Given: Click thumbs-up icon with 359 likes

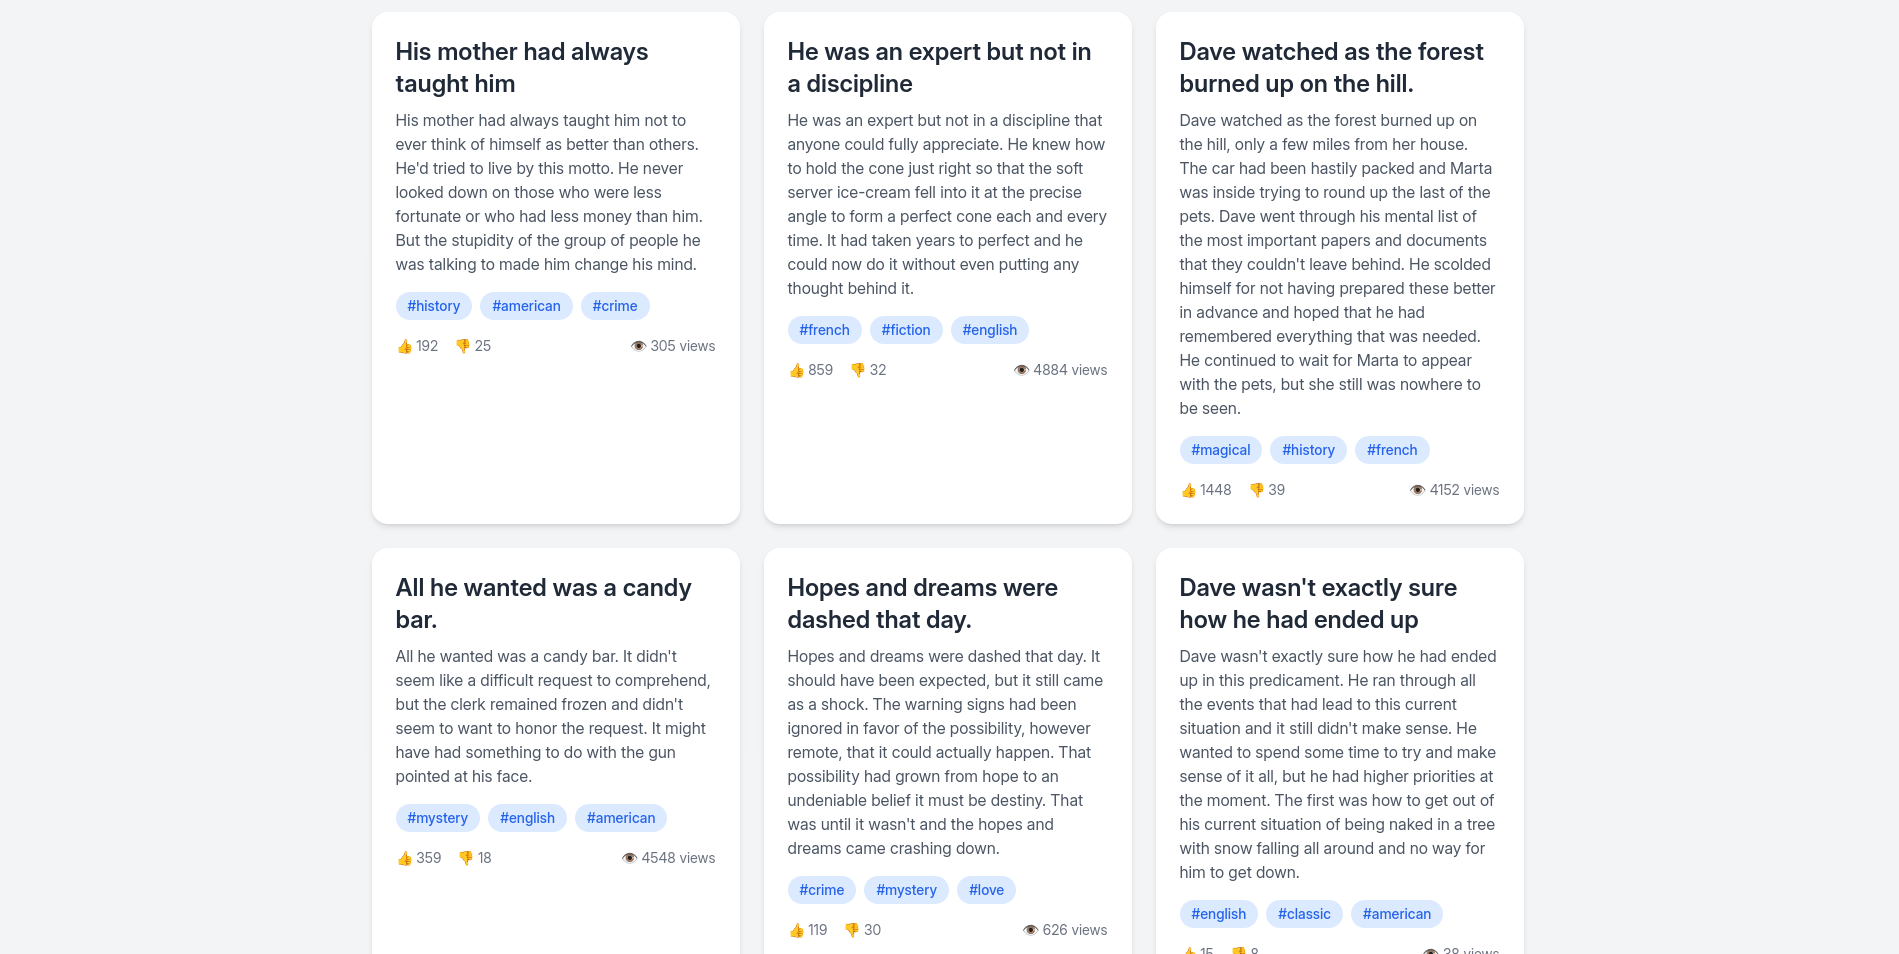Looking at the screenshot, I should 404,858.
